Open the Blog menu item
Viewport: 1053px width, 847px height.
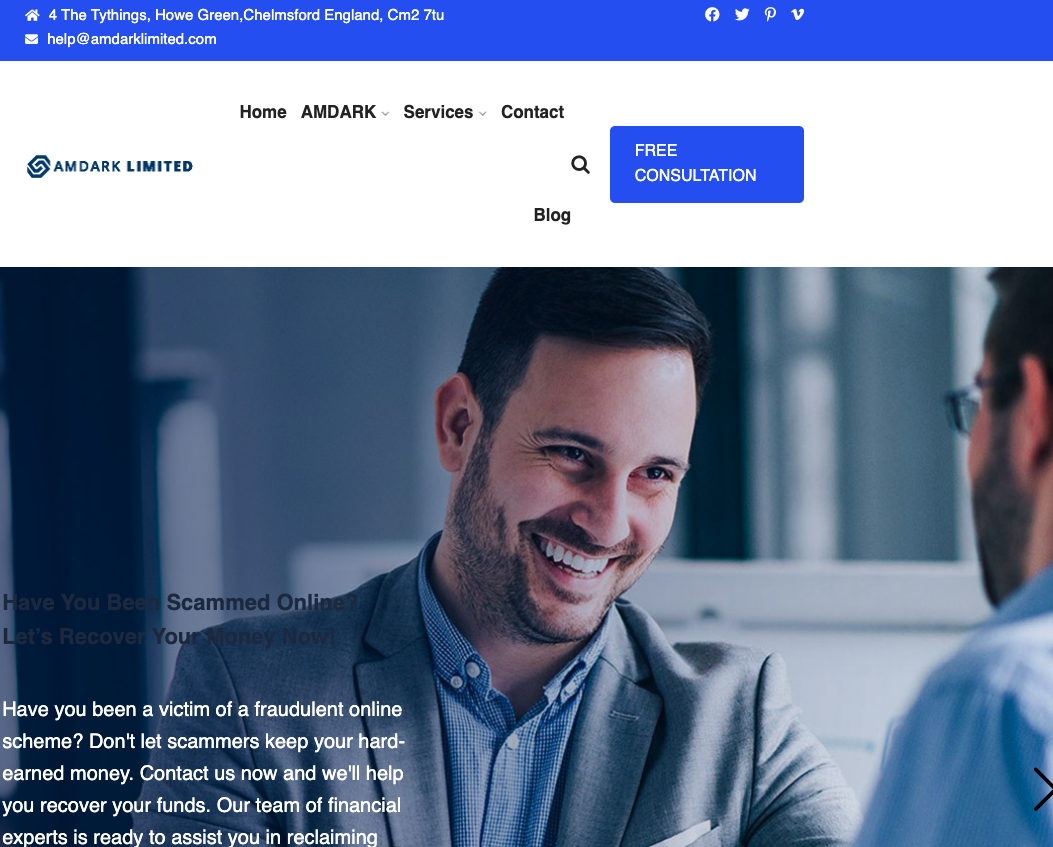click(x=552, y=215)
